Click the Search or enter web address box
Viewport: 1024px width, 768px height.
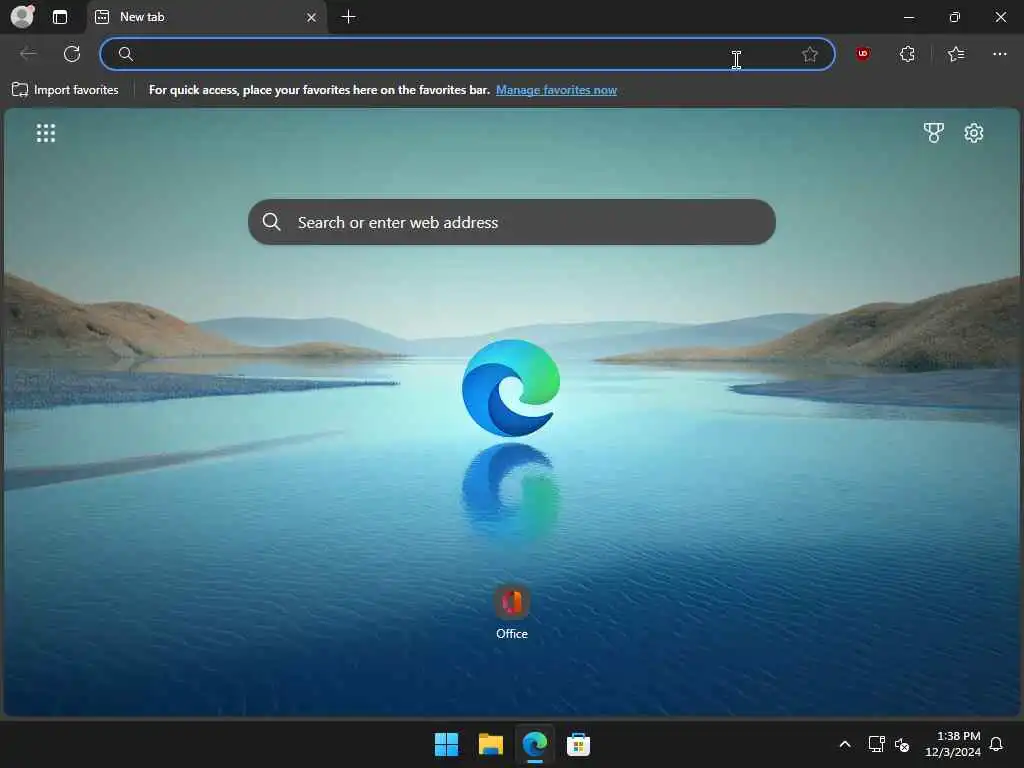point(512,222)
